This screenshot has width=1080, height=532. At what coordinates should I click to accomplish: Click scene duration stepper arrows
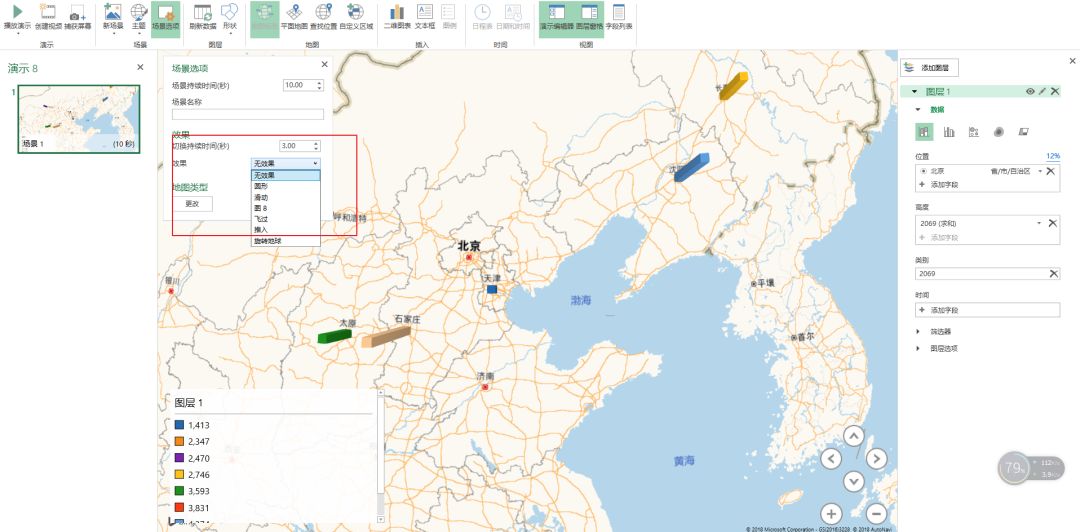coord(319,85)
